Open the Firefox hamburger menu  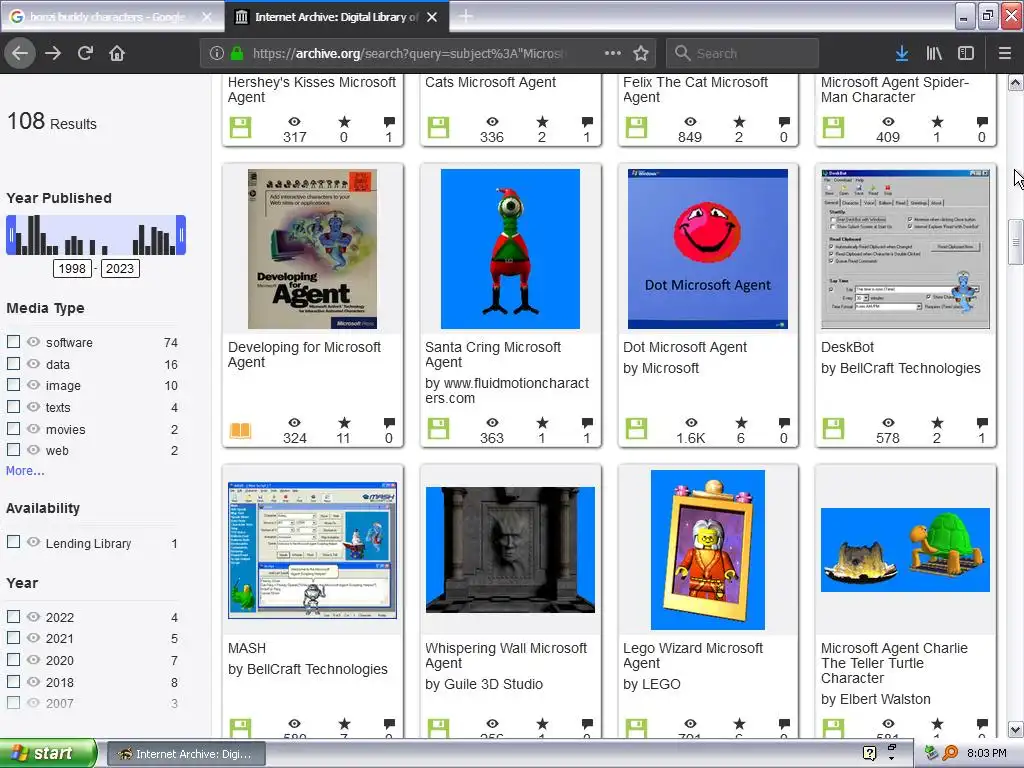coord(1004,53)
